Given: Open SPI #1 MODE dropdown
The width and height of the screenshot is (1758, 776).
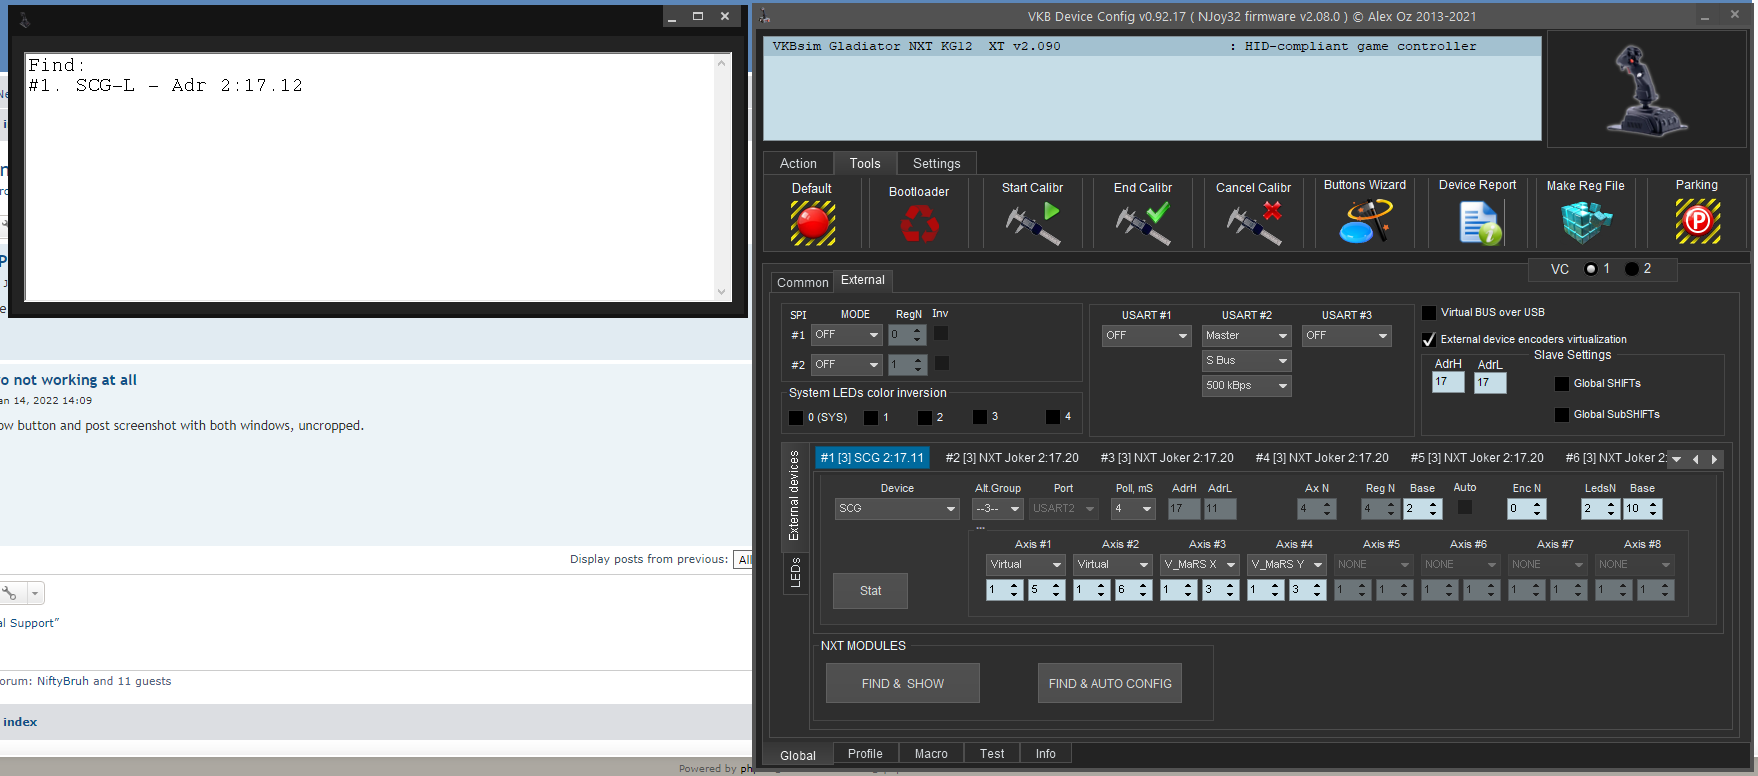Looking at the screenshot, I should point(846,335).
